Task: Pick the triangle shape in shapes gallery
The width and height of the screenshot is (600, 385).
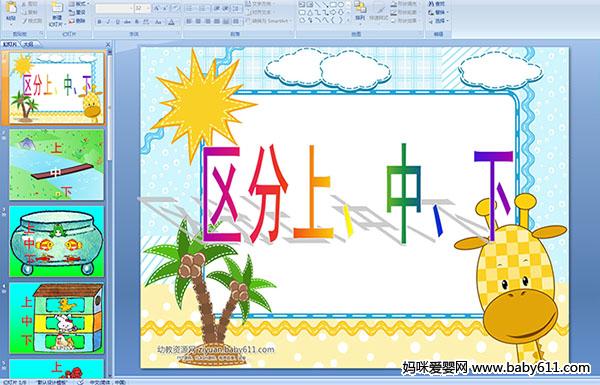Action: click(x=310, y=12)
